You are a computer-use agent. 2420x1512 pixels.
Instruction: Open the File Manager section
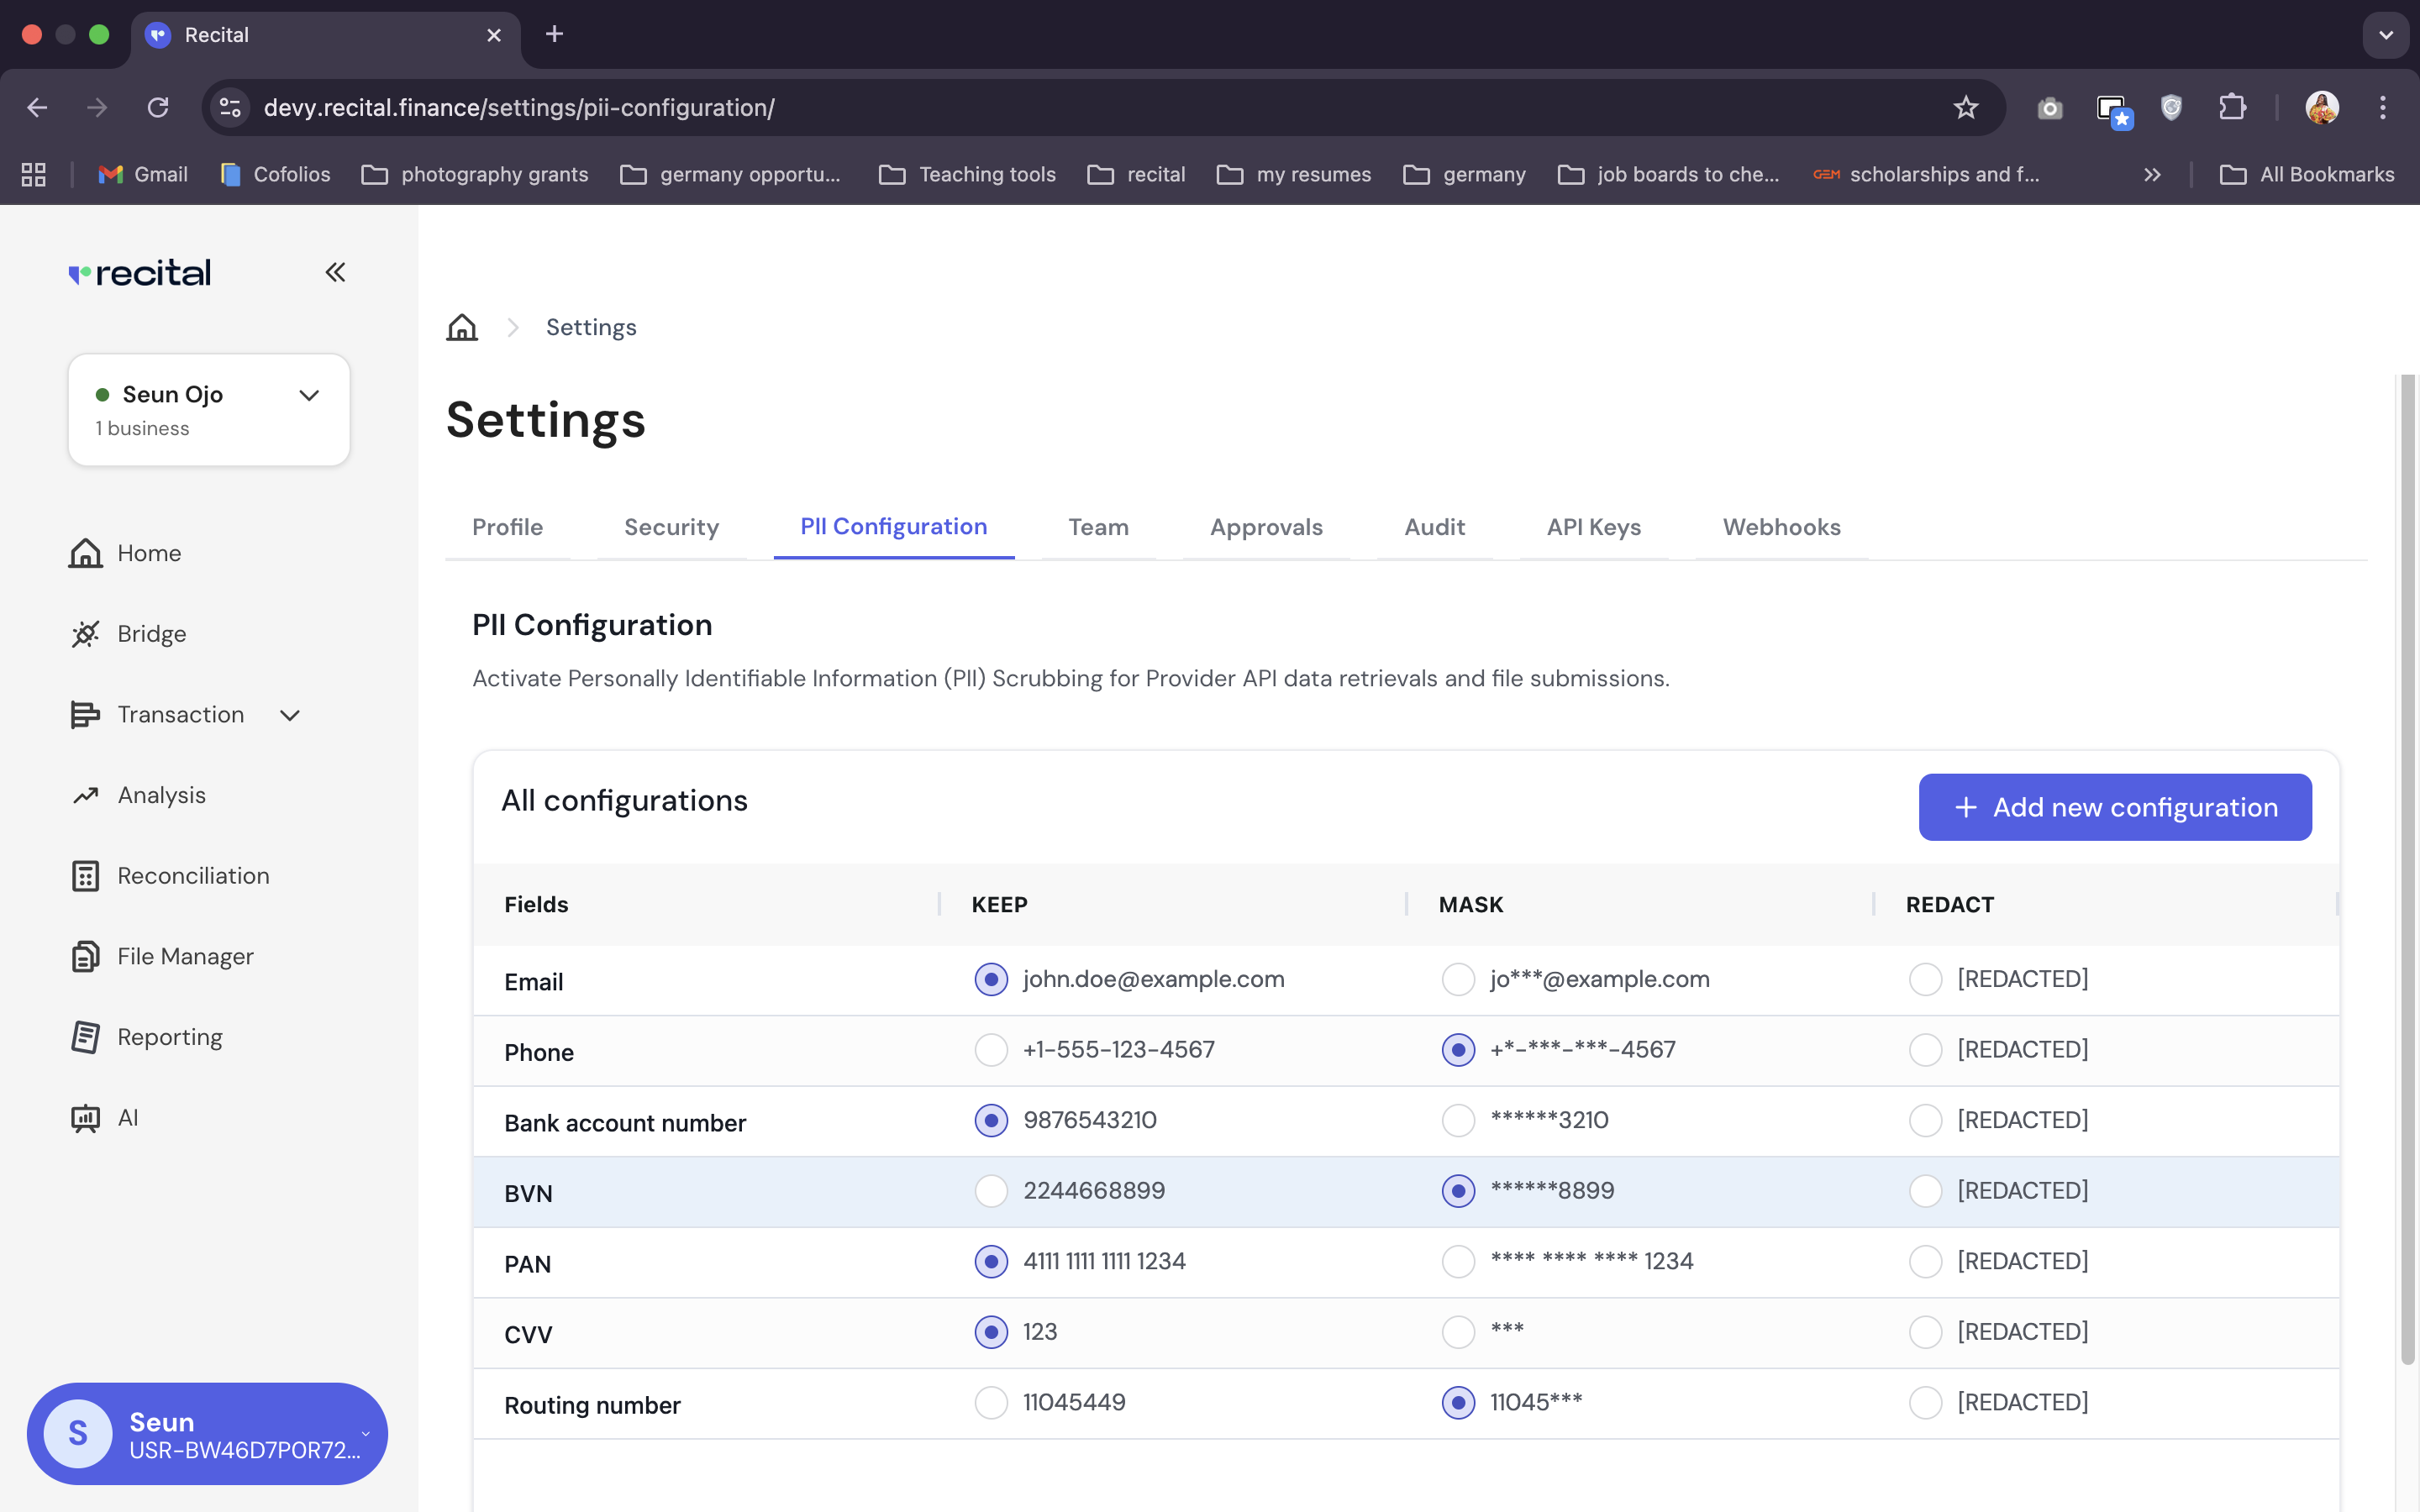pos(185,955)
